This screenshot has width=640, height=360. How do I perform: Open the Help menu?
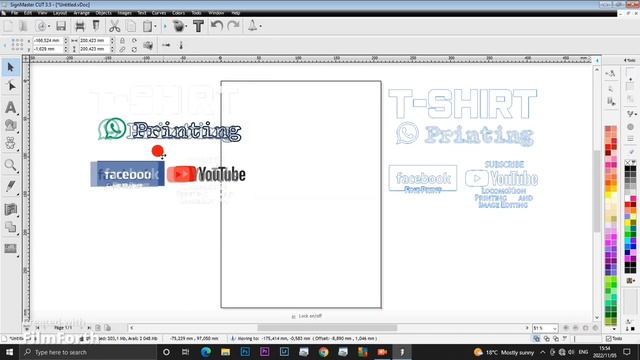236,13
